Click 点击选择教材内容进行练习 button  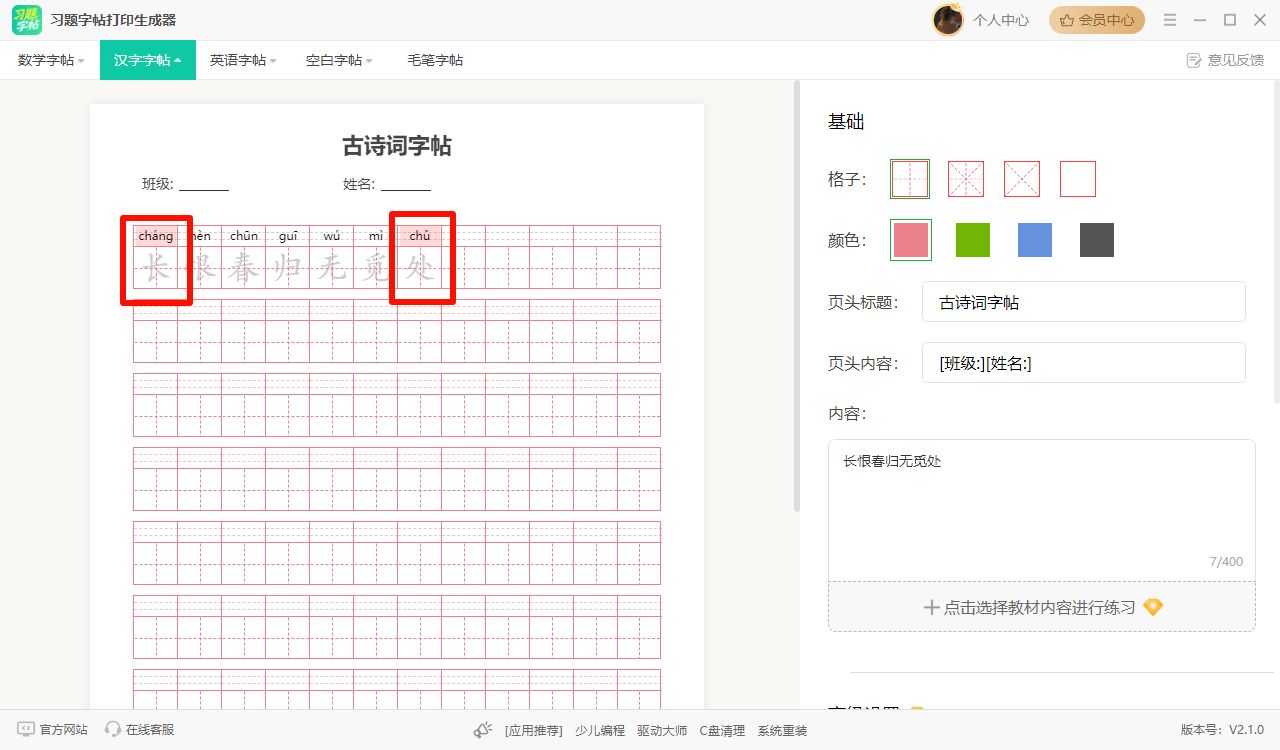point(1041,607)
